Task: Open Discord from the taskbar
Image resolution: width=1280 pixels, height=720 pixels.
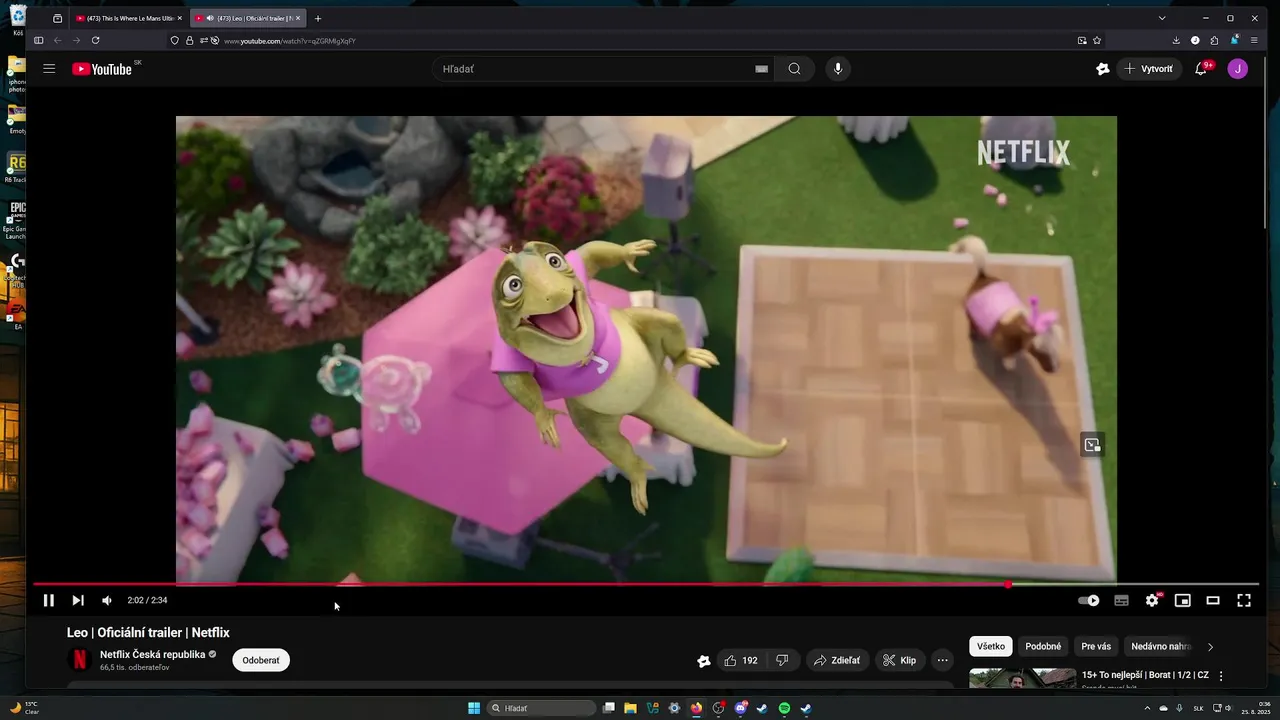Action: (x=740, y=708)
